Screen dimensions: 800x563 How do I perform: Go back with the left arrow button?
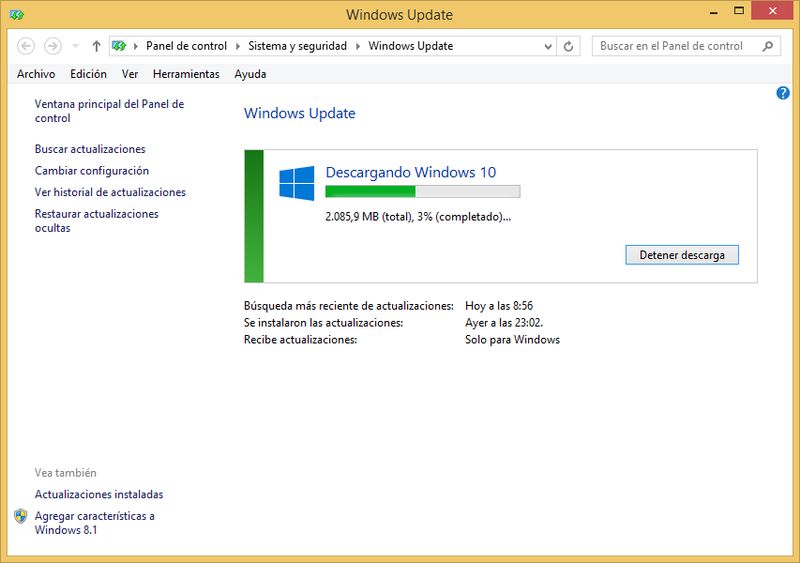point(26,46)
